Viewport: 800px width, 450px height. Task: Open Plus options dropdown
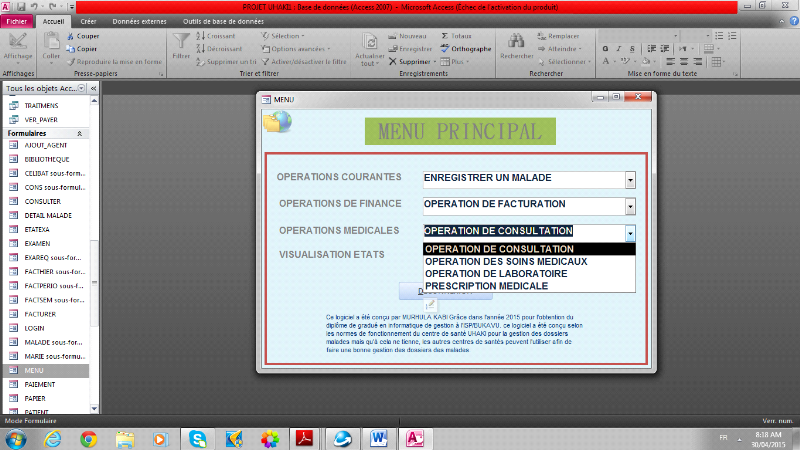coord(455,62)
